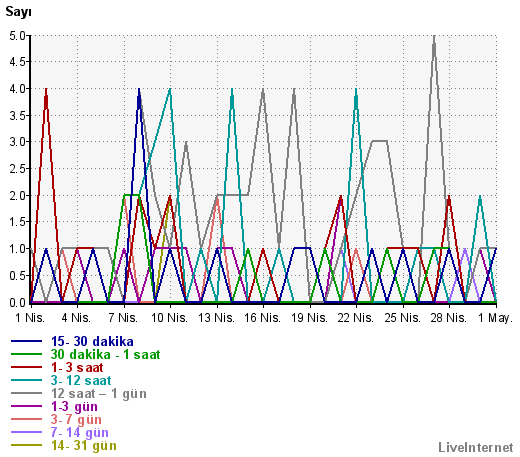Click the '7 Nis.' x-axis label
The image size is (520, 457).
(x=123, y=318)
